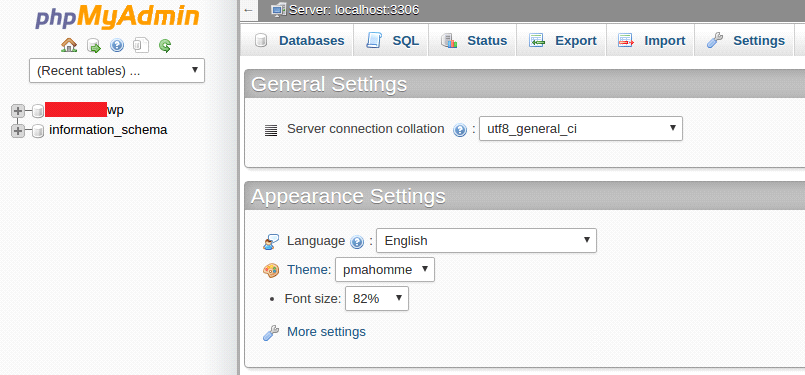Open the Language dropdown showing English

click(x=486, y=240)
